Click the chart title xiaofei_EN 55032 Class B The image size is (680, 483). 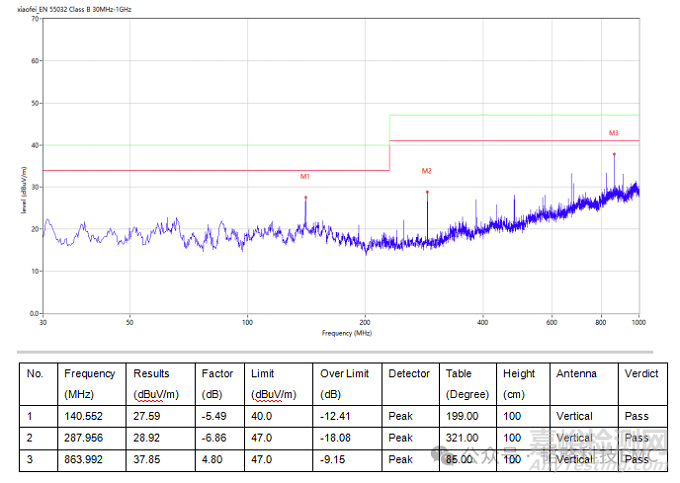(x=74, y=8)
